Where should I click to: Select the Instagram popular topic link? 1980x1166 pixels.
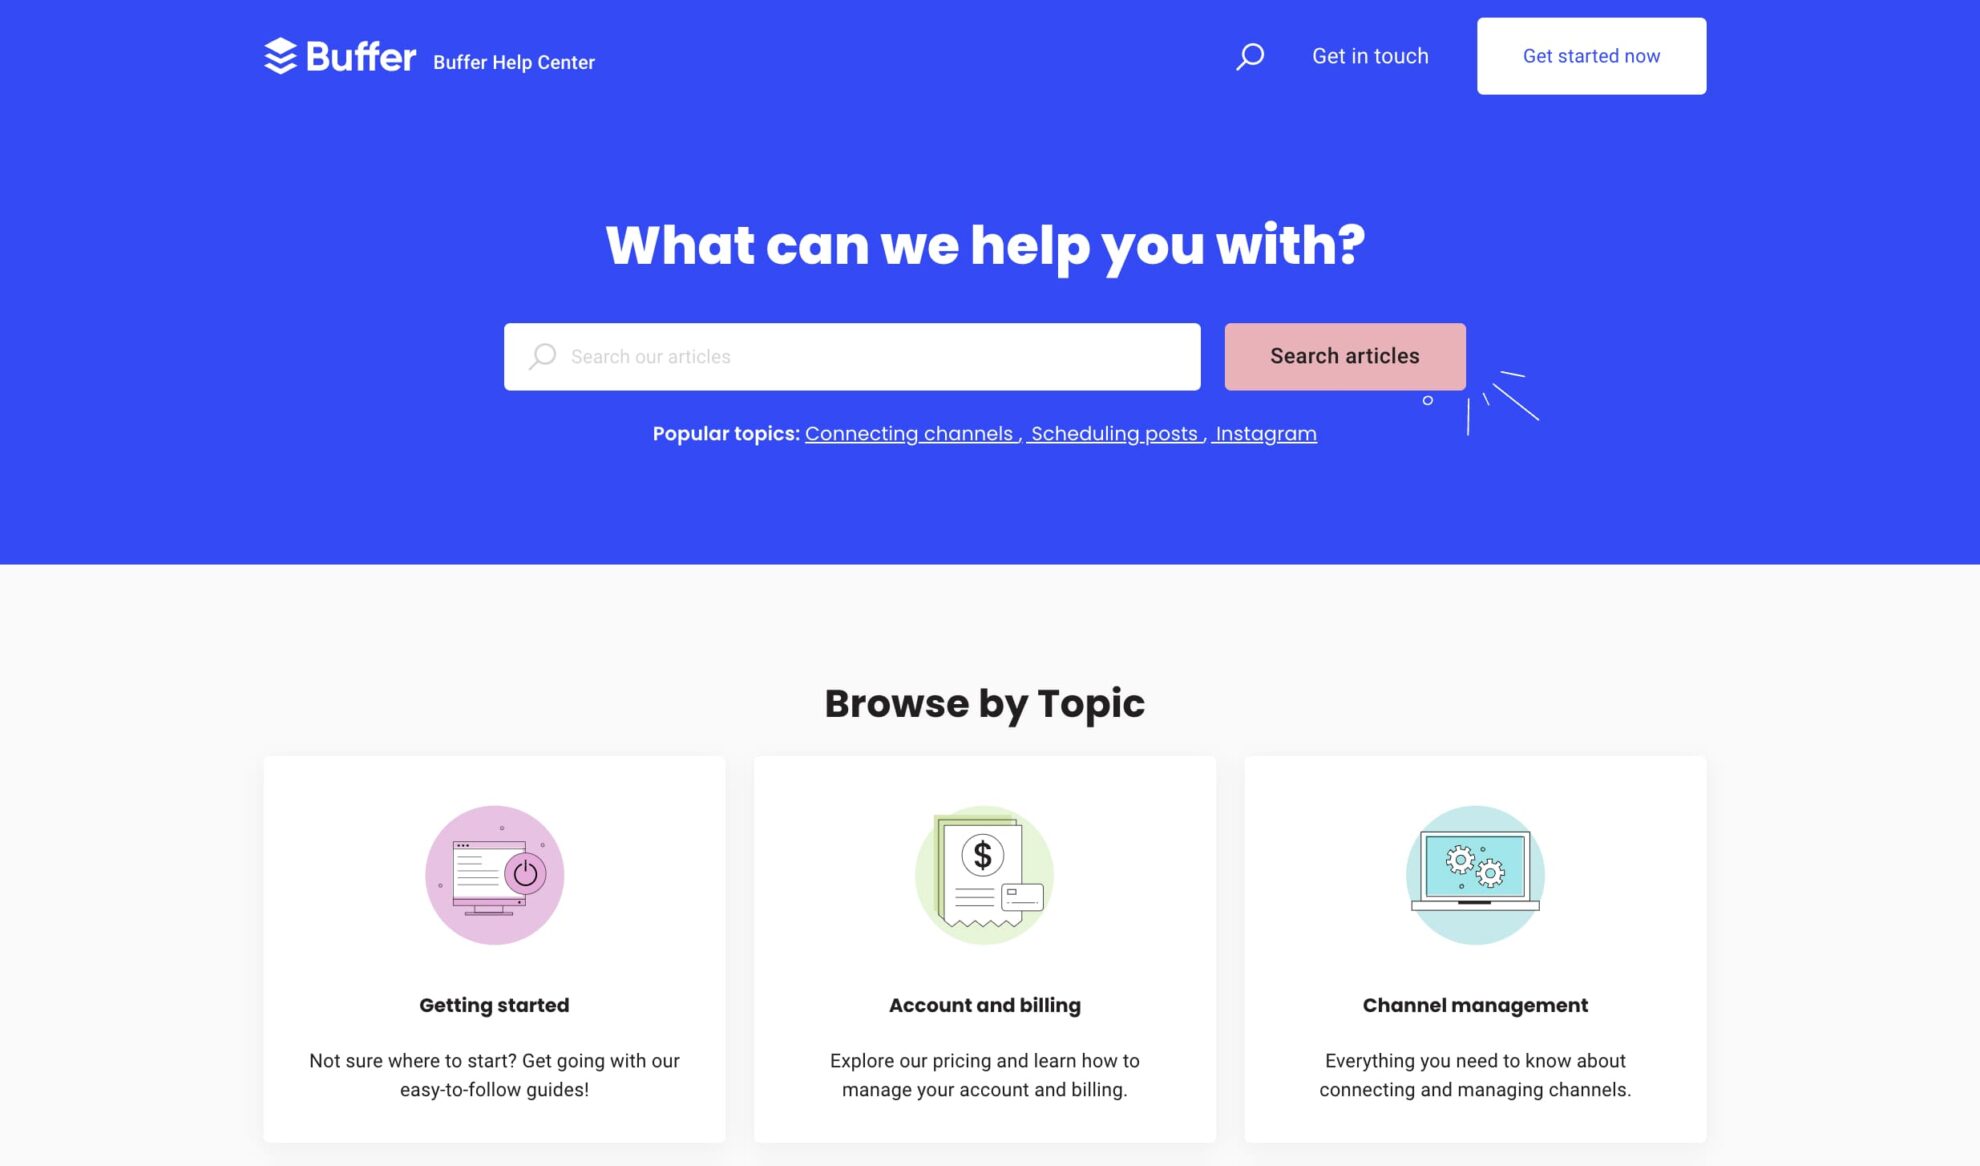pyautogui.click(x=1263, y=433)
